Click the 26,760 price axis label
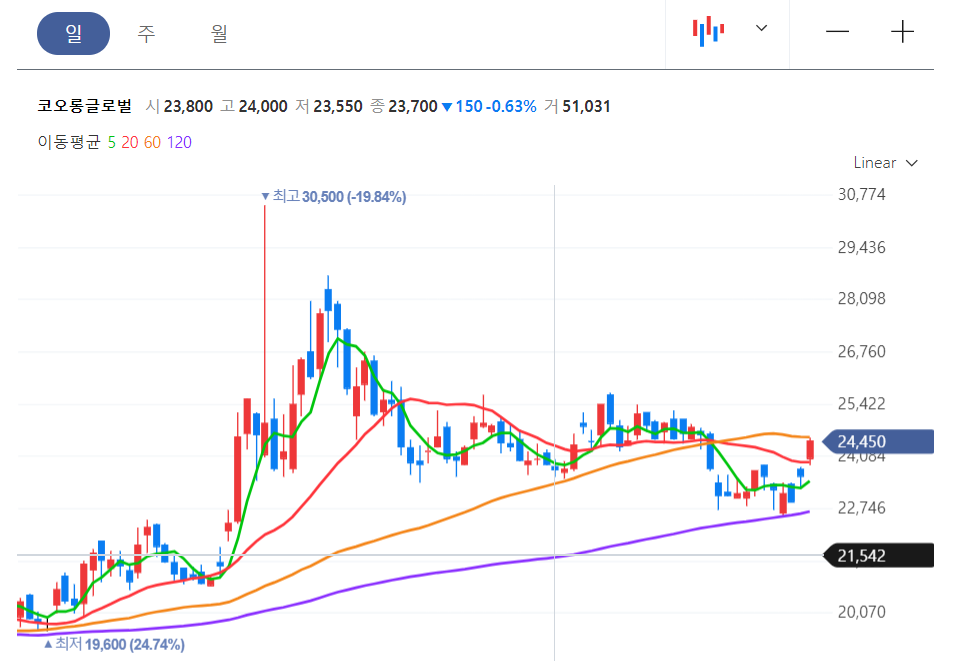Screen dimensions: 954x661 click(x=862, y=352)
